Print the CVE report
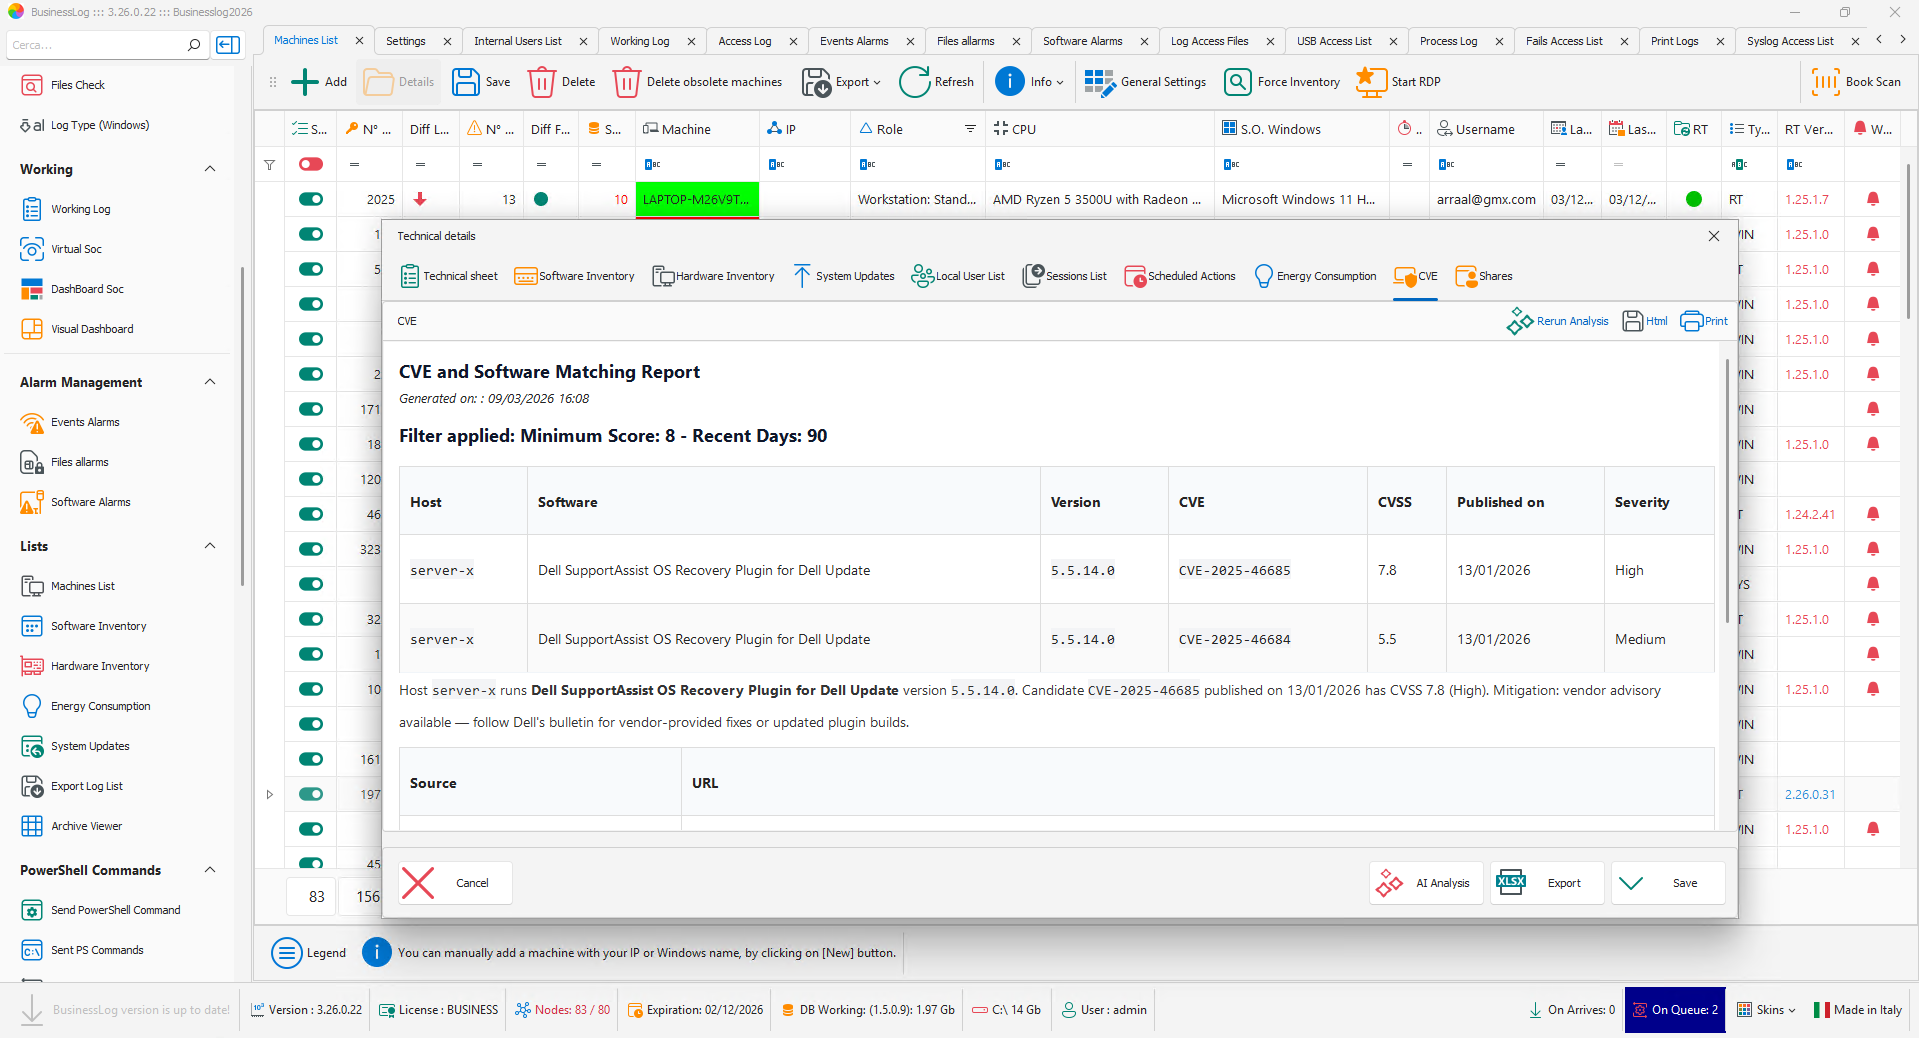 coord(1704,321)
